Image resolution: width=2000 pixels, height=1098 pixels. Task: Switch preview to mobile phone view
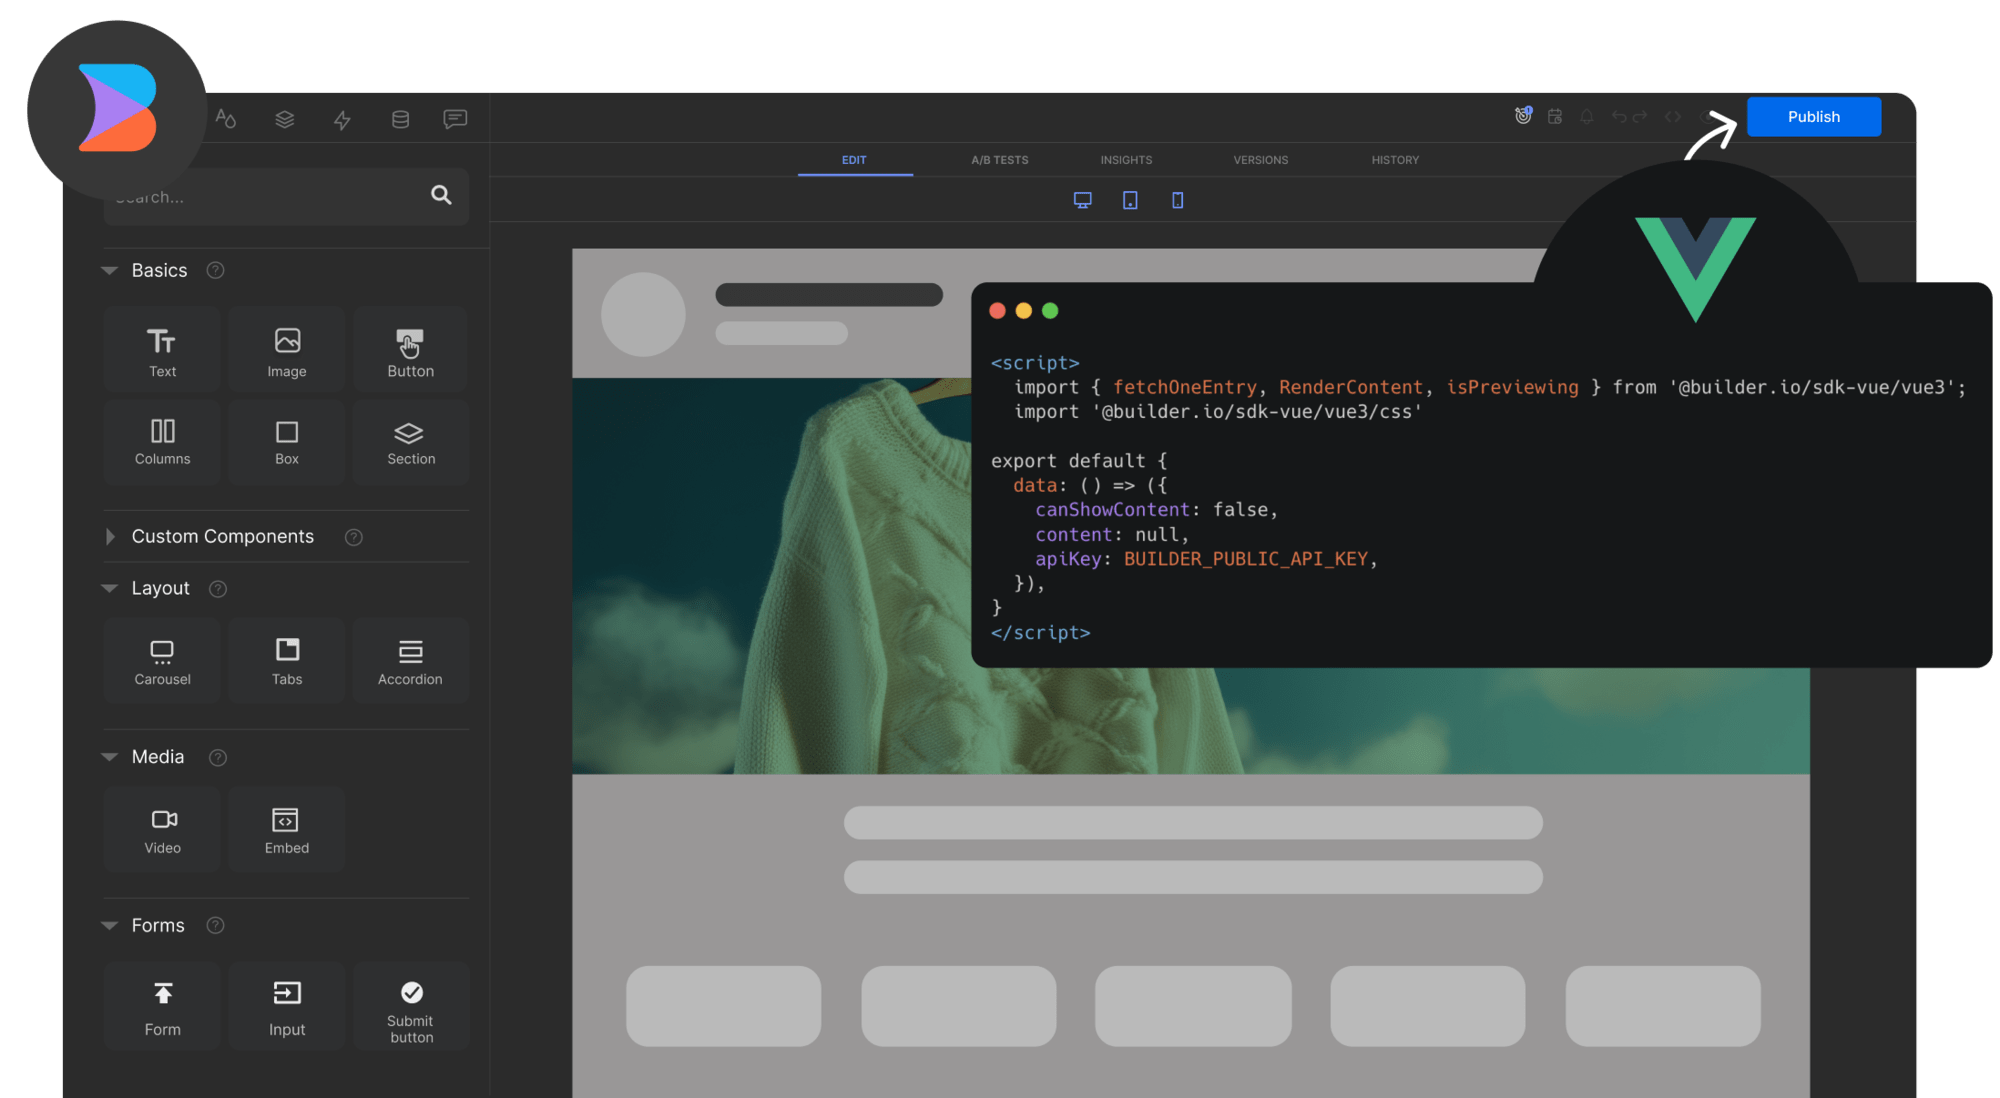pos(1177,199)
